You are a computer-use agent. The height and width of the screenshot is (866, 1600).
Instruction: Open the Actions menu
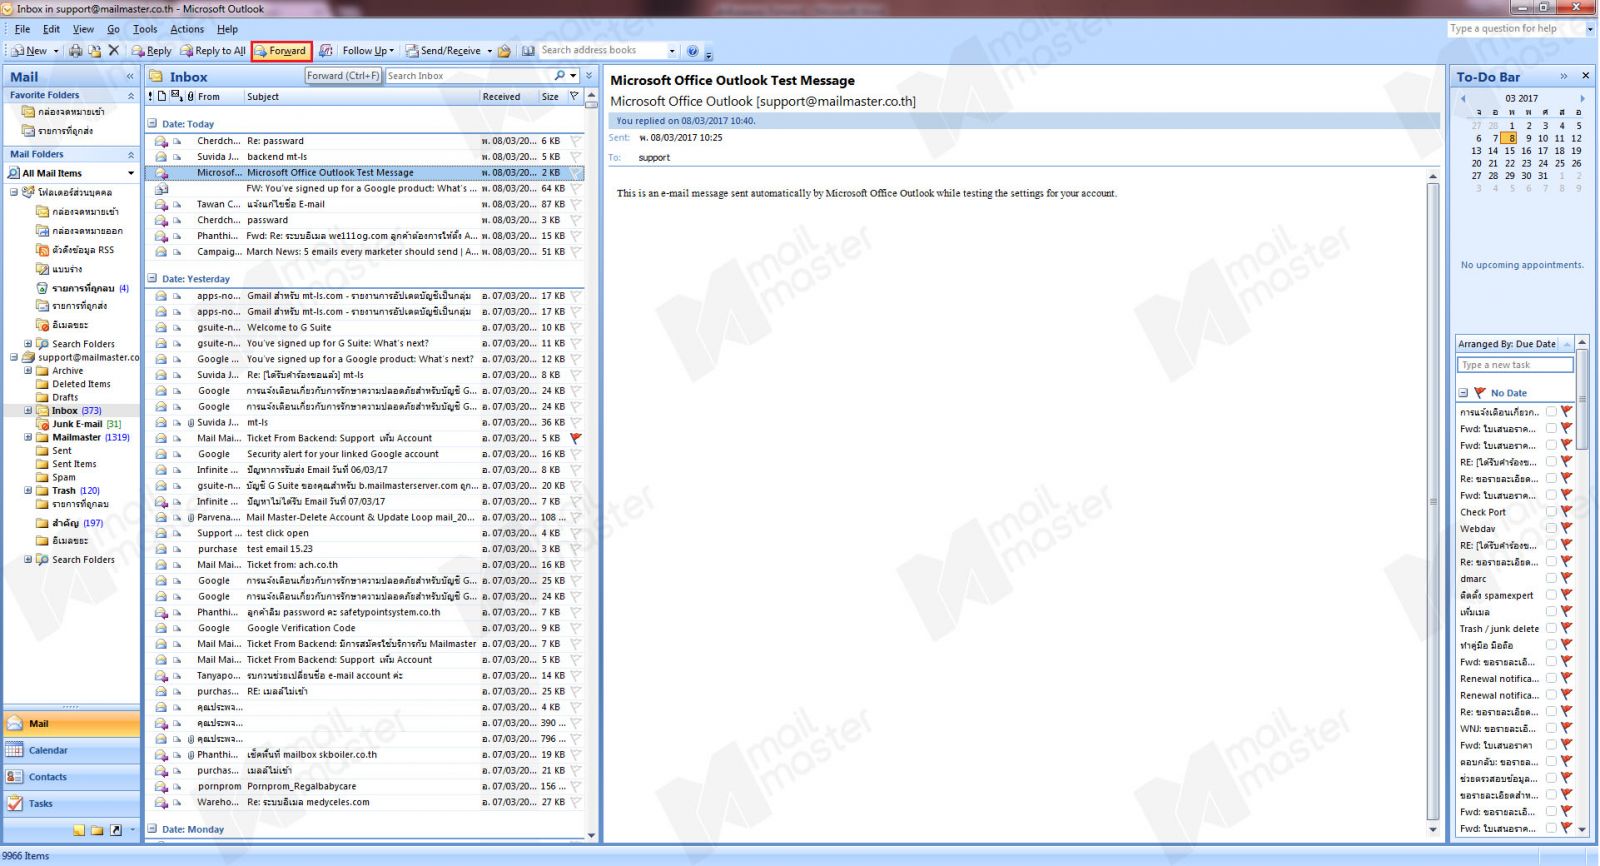[x=187, y=29]
